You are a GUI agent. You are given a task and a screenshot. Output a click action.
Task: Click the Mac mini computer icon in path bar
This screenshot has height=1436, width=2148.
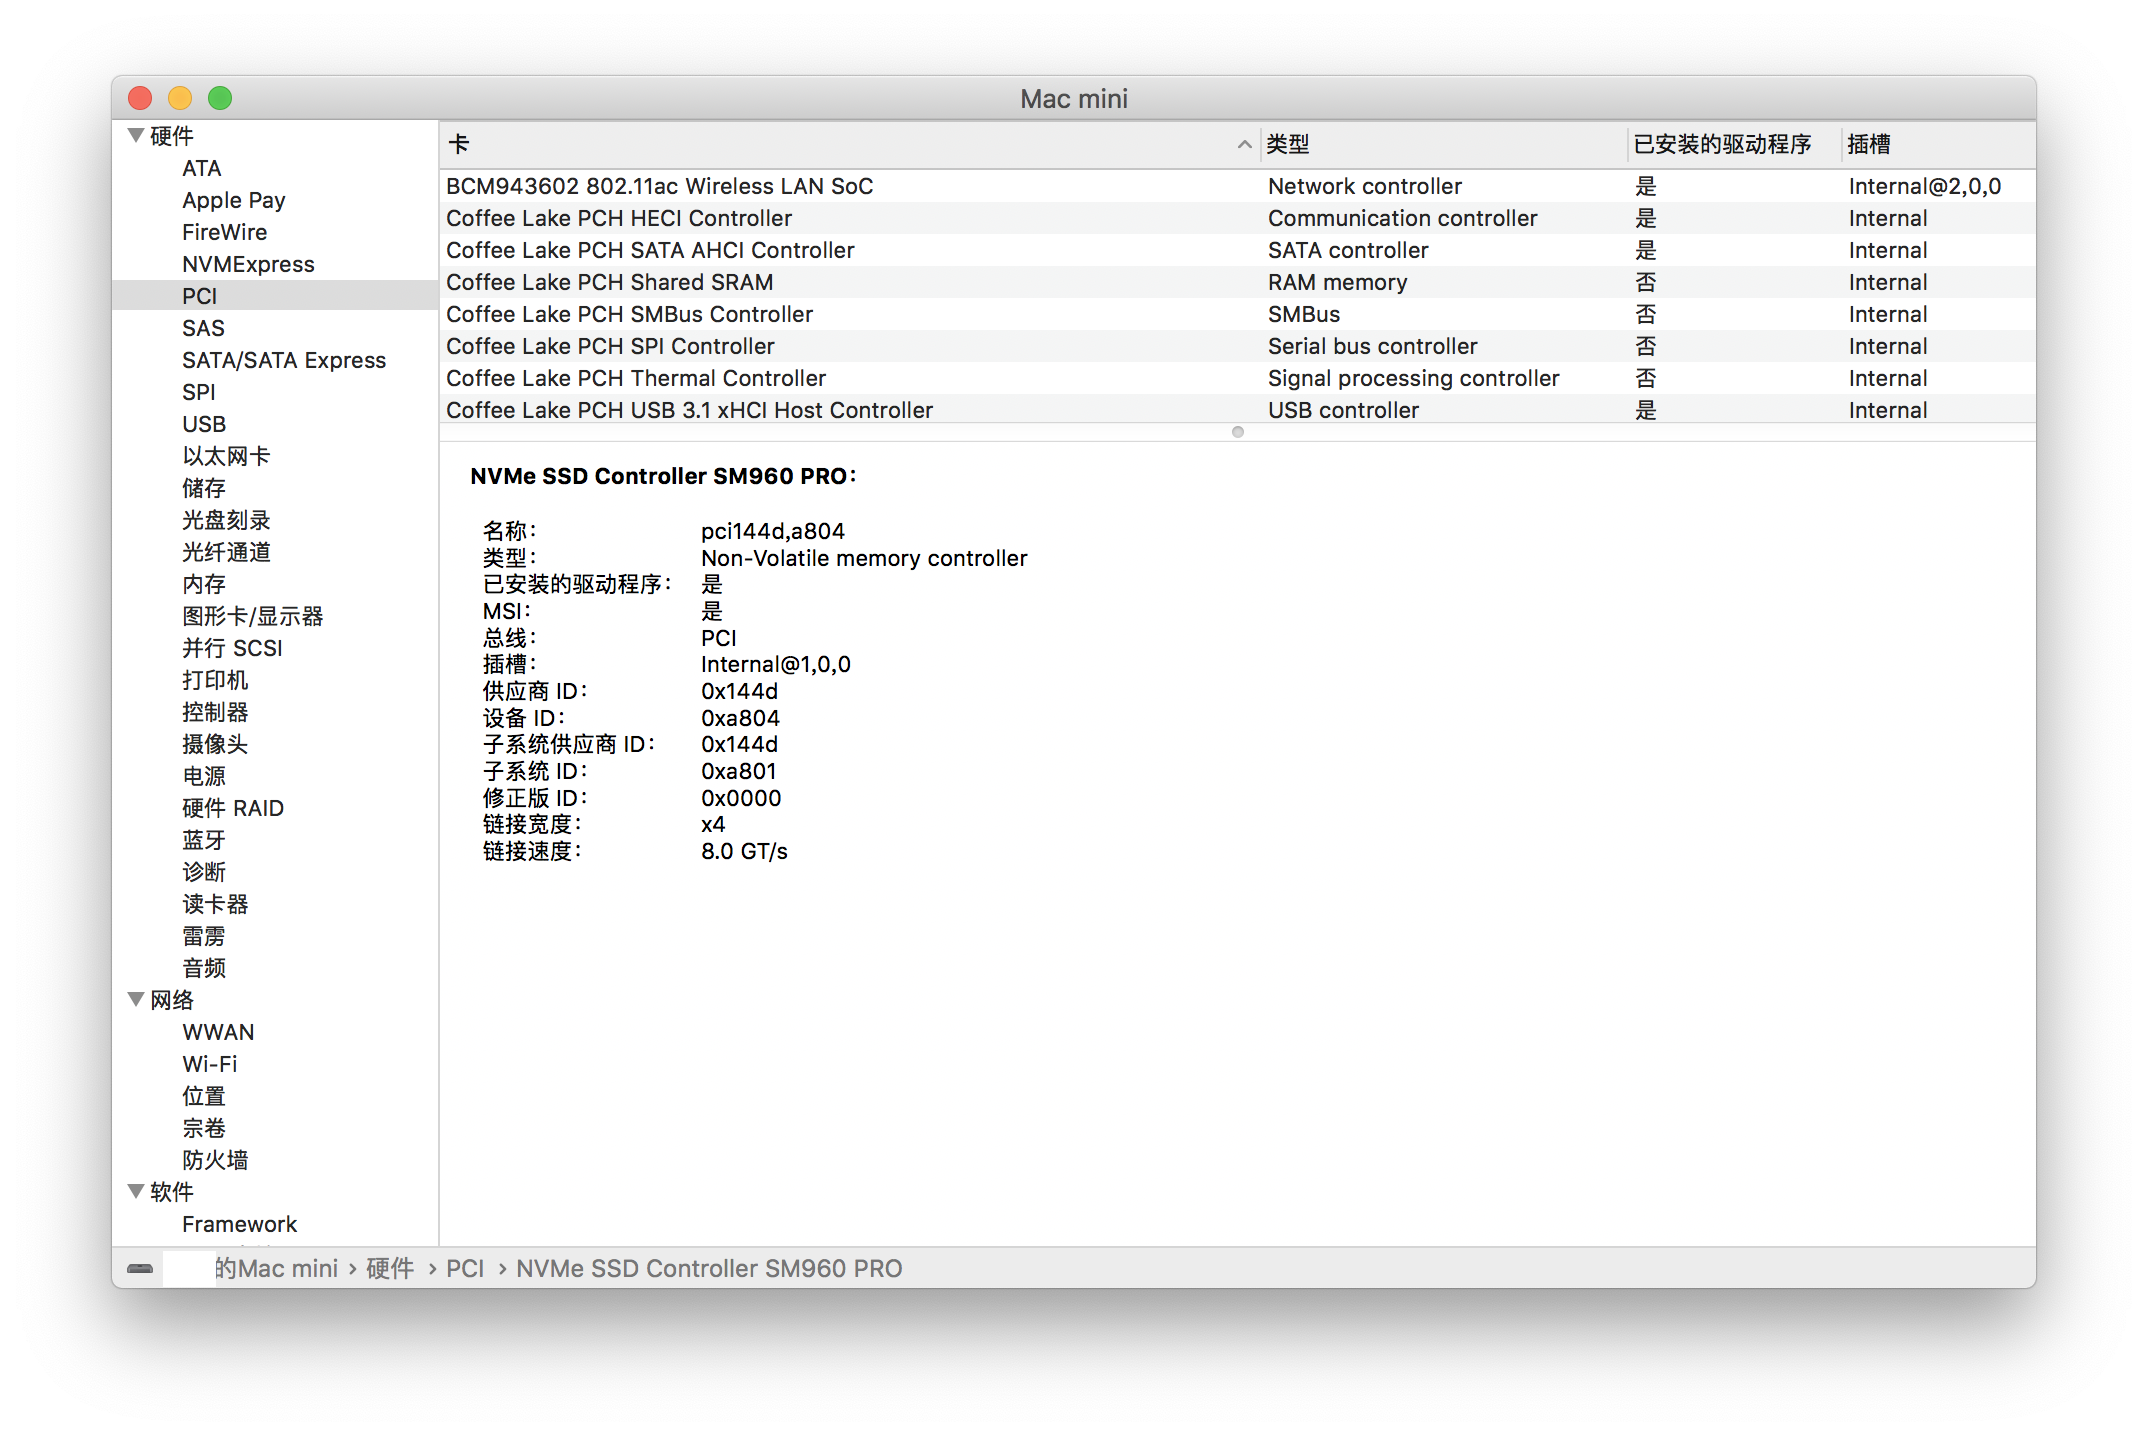click(x=140, y=1268)
